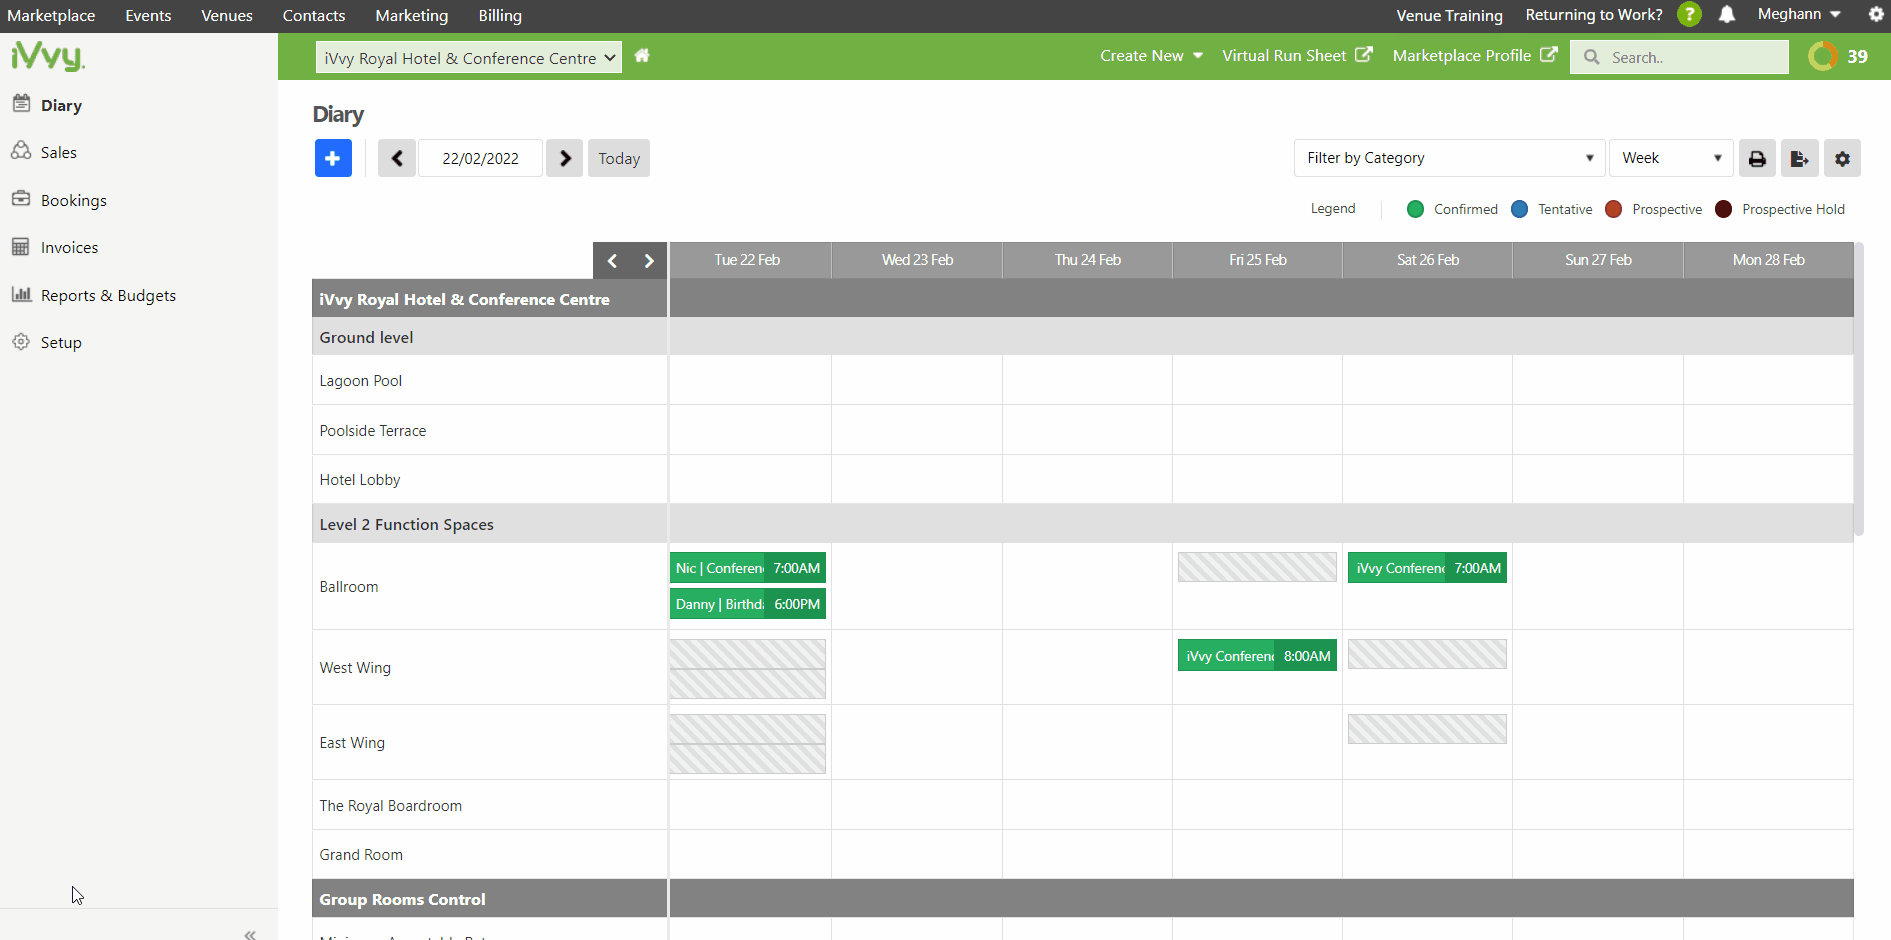This screenshot has width=1891, height=940.
Task: Open the Events menu
Action: [148, 16]
